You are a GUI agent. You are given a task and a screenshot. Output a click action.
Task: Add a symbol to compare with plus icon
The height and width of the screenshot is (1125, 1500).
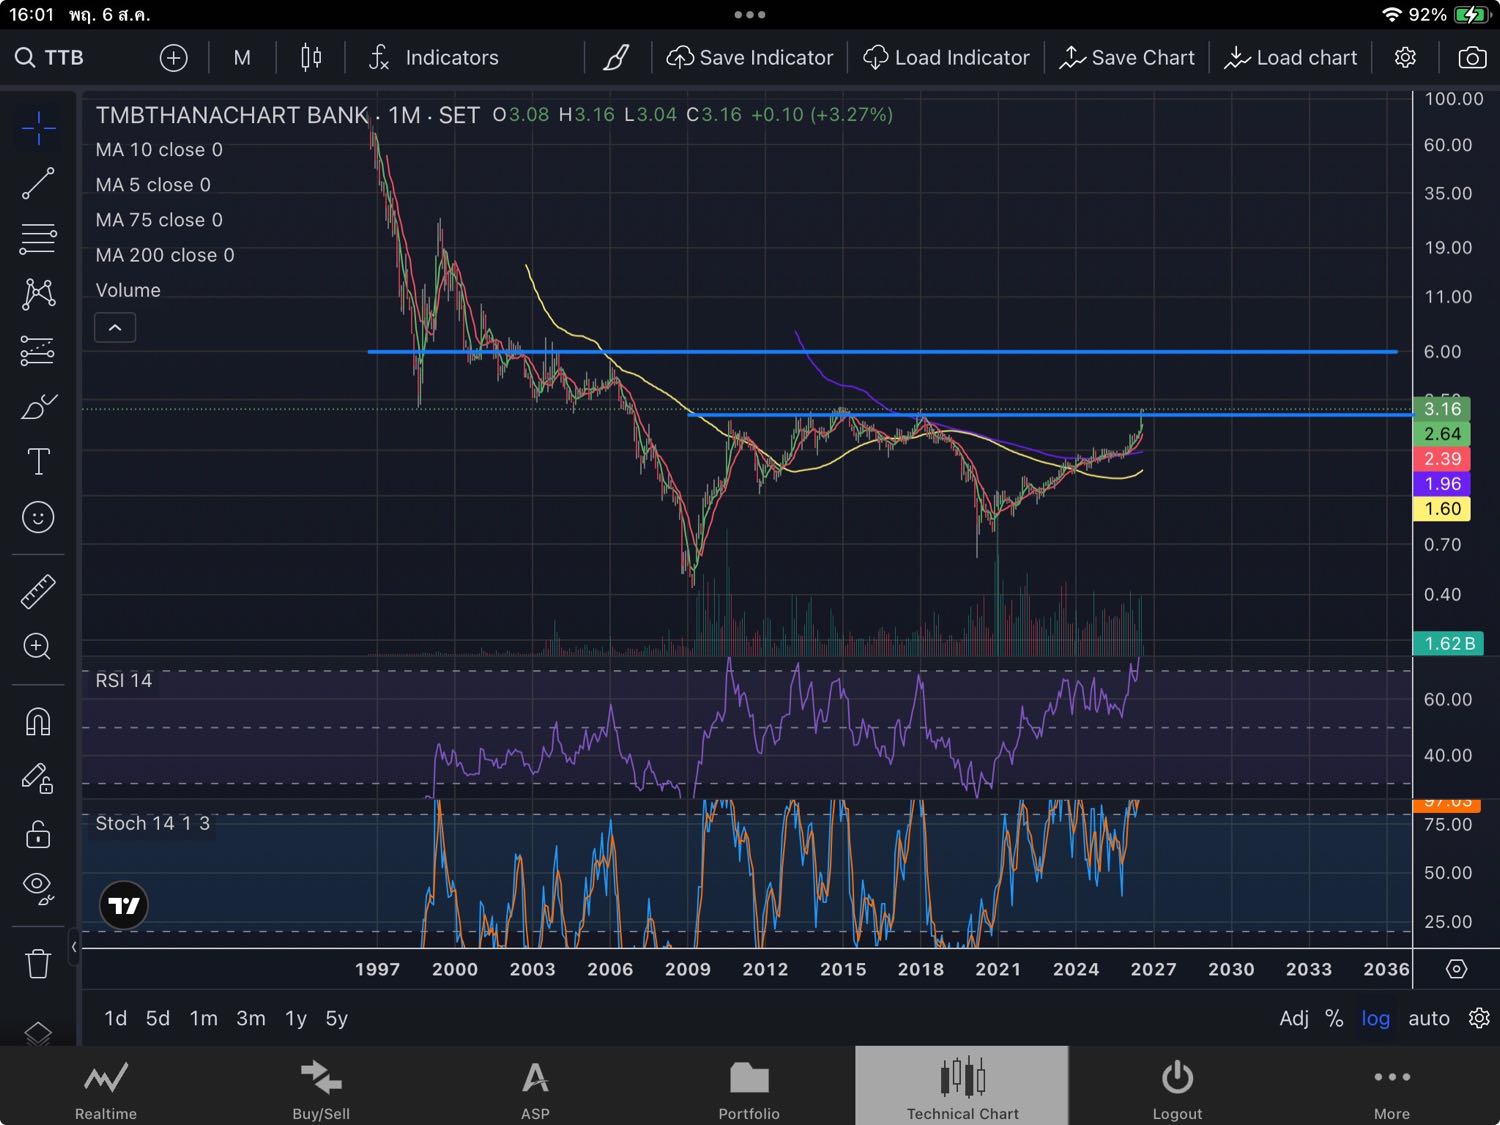tap(174, 58)
